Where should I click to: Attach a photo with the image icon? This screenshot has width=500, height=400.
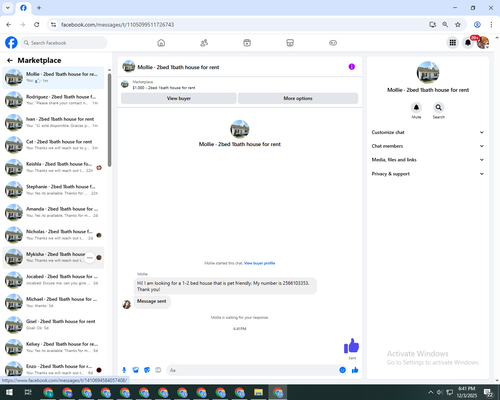(x=136, y=370)
